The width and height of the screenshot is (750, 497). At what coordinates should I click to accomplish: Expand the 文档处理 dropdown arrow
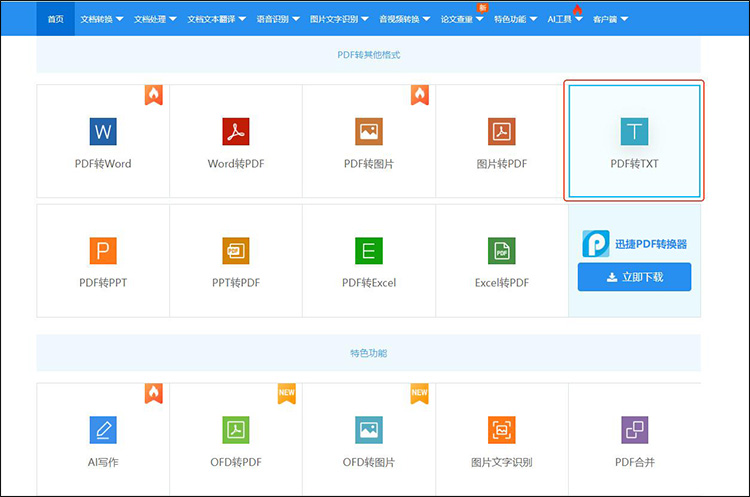point(173,19)
